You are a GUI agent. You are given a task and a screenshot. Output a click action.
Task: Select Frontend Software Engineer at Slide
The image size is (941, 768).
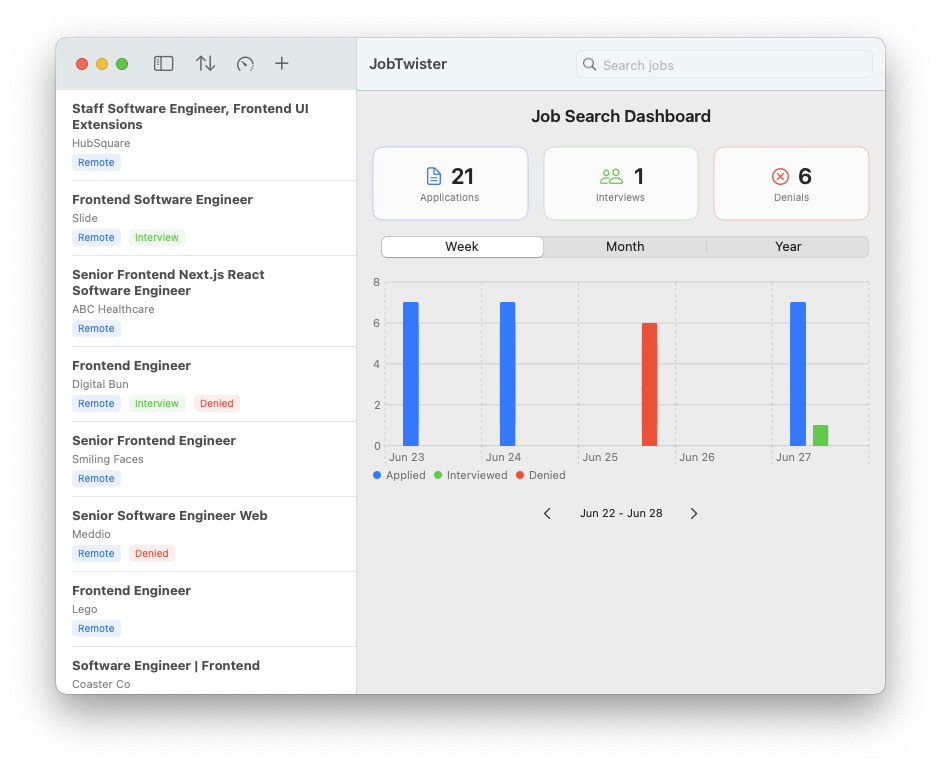[x=206, y=218]
